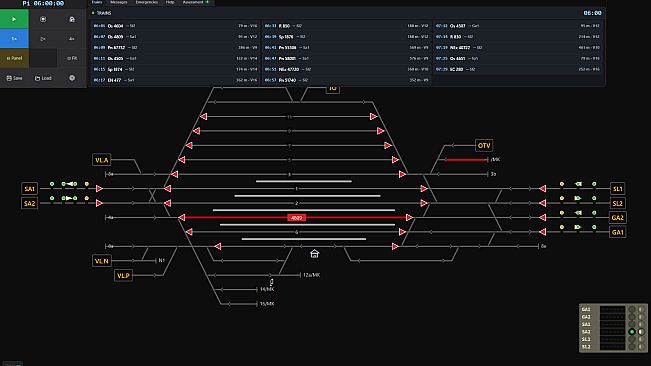651x366 pixels.
Task: Select train Nex 47720 in the list
Action: (346, 69)
